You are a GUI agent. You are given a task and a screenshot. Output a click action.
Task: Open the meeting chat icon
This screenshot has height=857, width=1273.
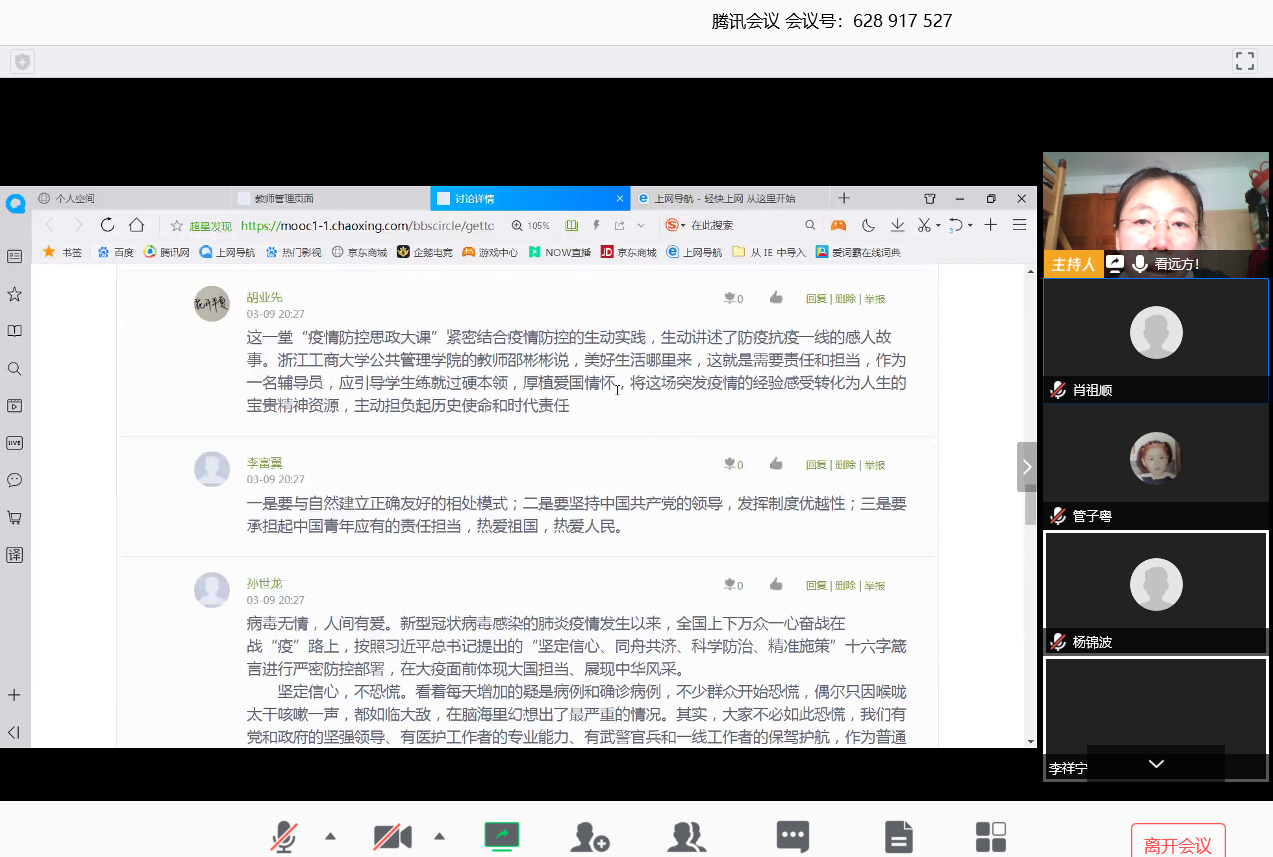click(793, 836)
